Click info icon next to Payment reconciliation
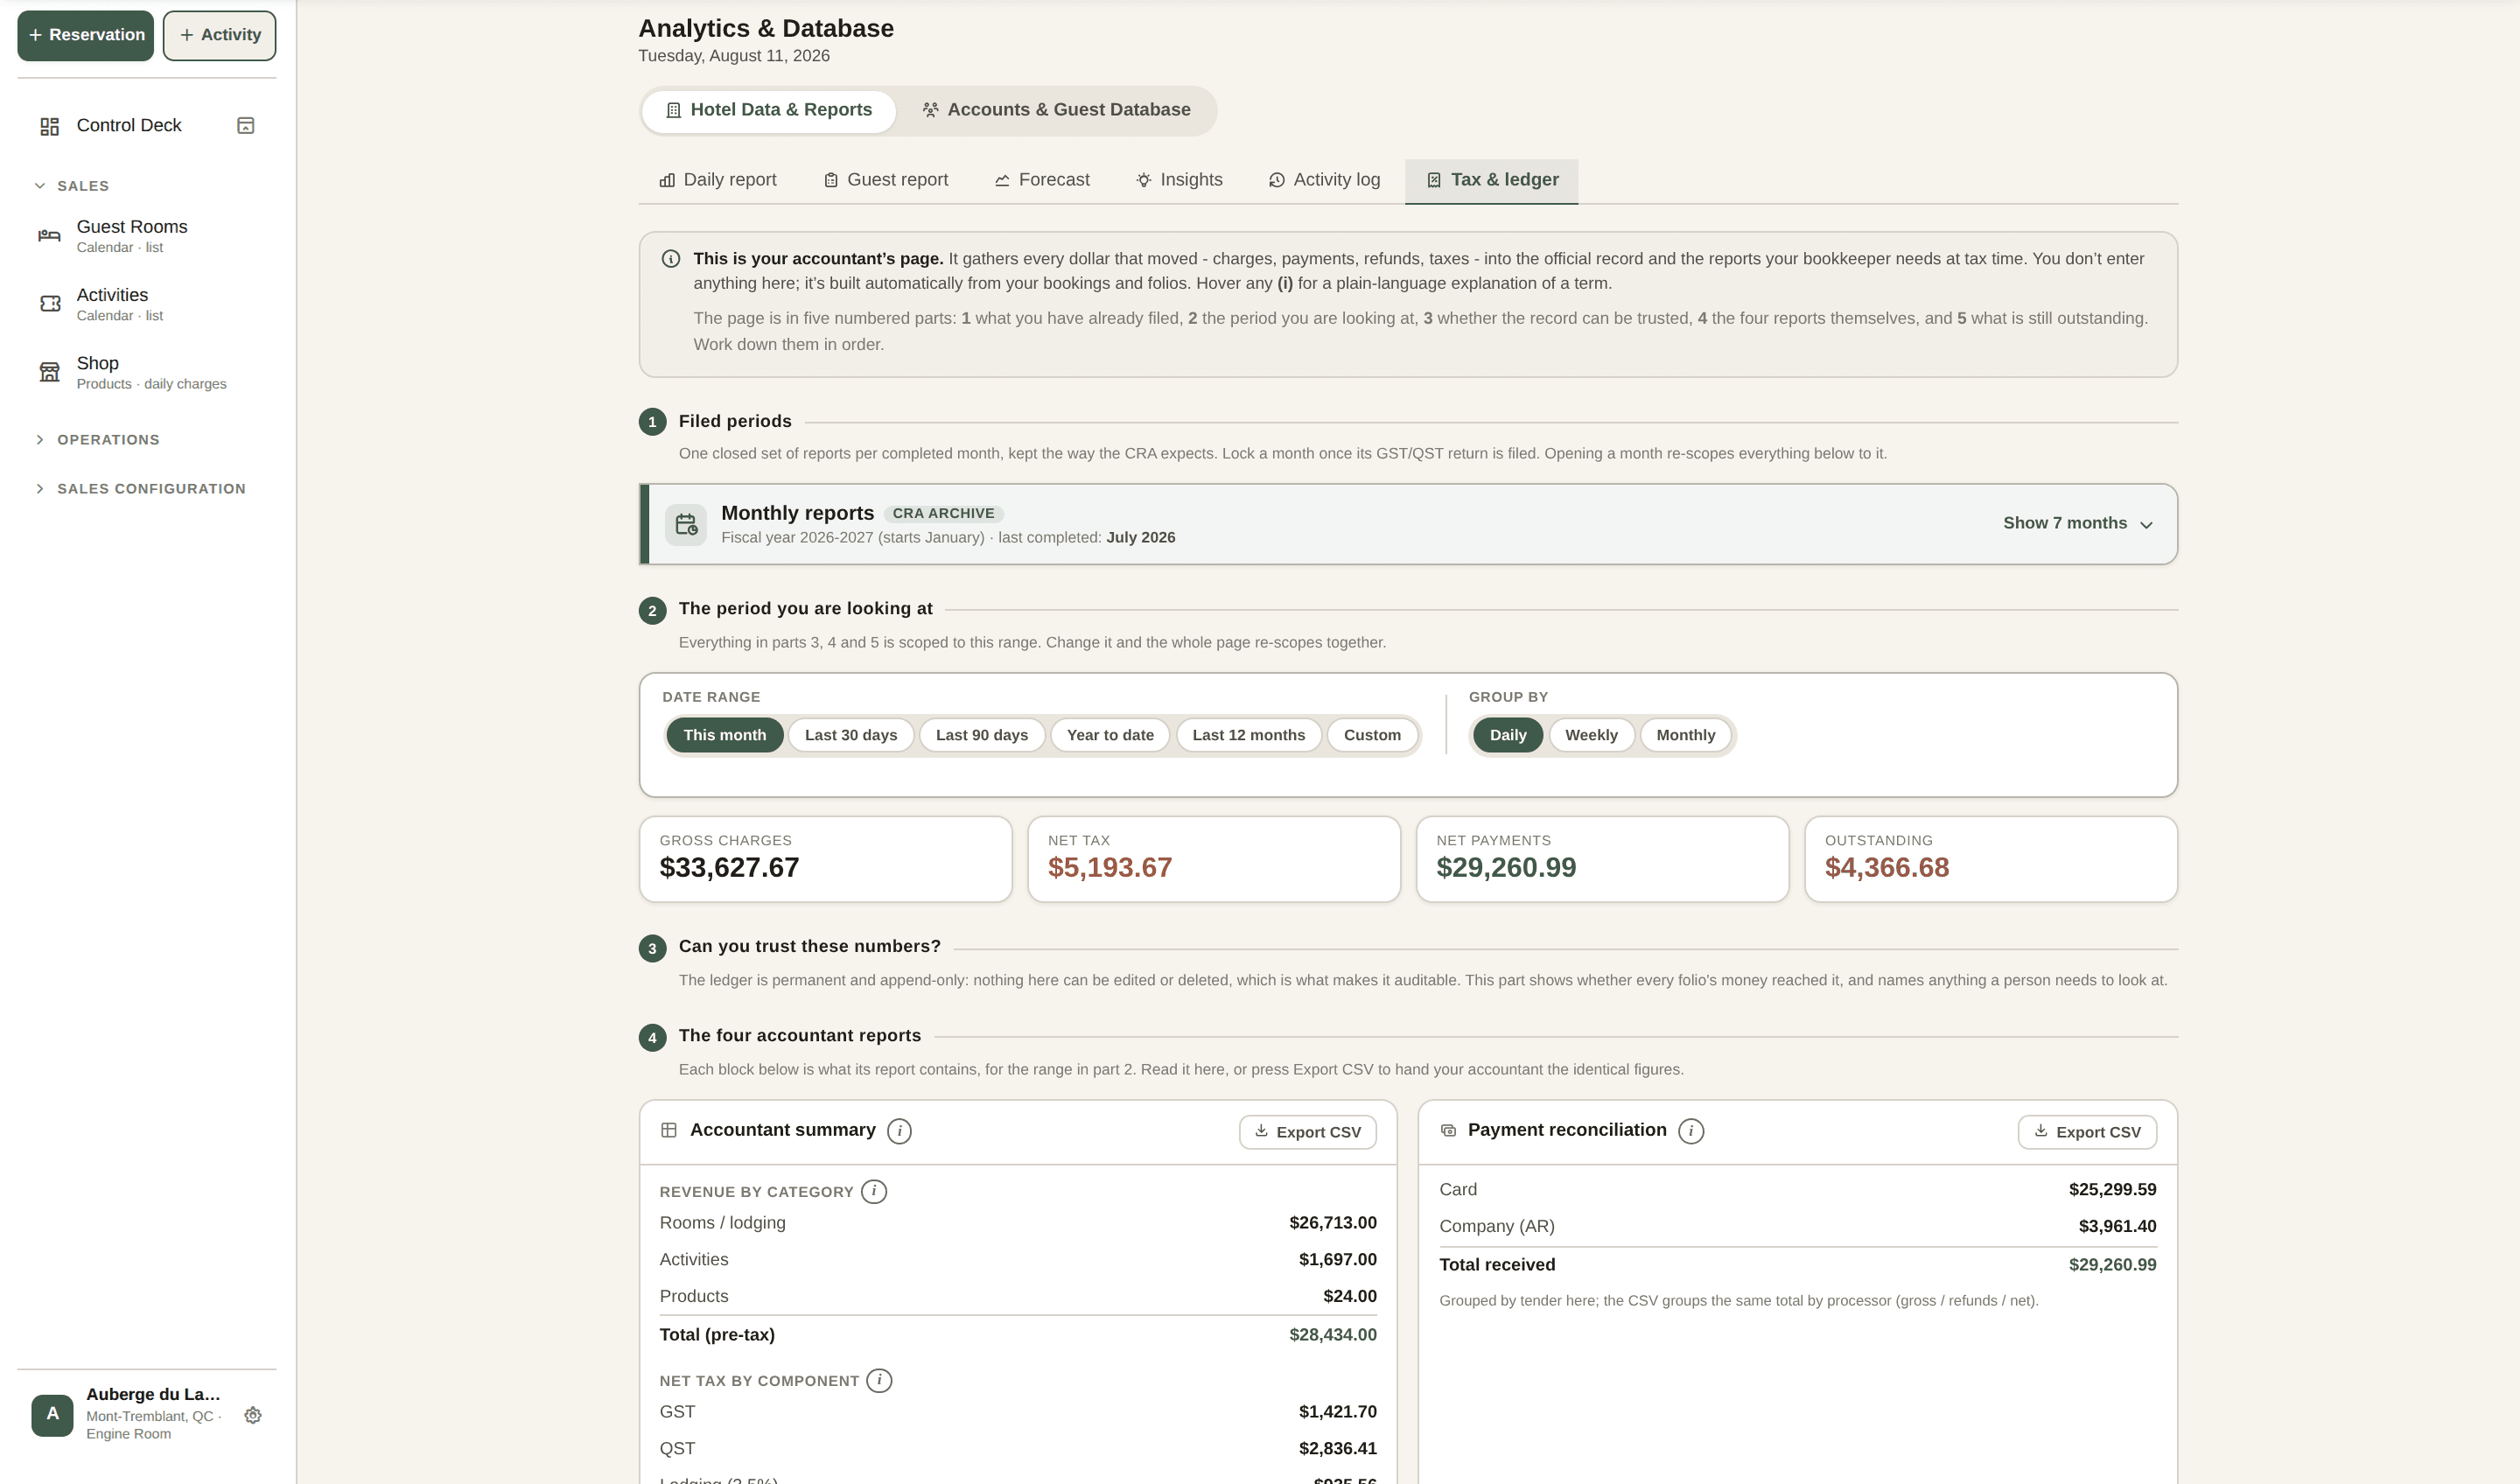2520x1484 pixels. pyautogui.click(x=1690, y=1131)
